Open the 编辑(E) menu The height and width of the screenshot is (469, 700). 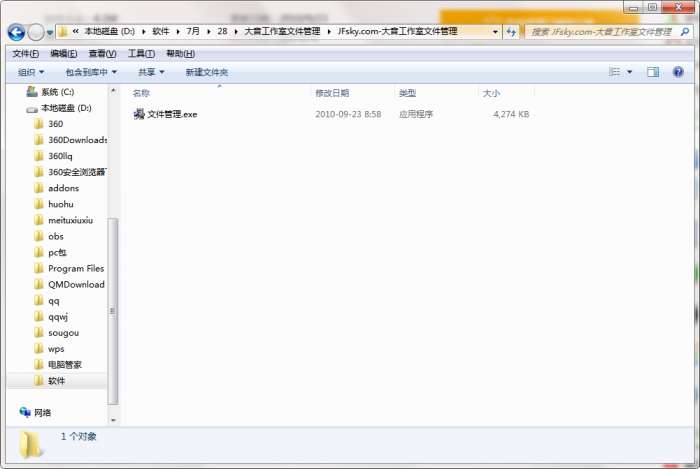64,54
